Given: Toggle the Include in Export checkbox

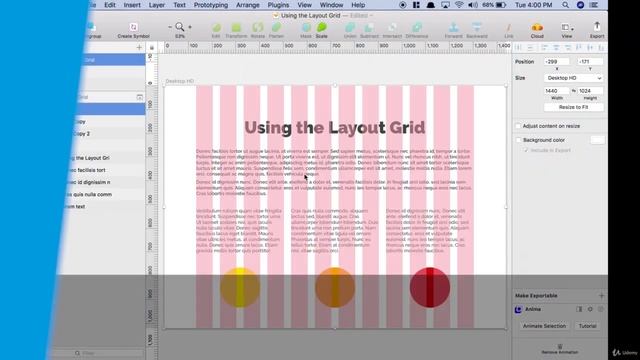Looking at the screenshot, I should tap(526, 150).
